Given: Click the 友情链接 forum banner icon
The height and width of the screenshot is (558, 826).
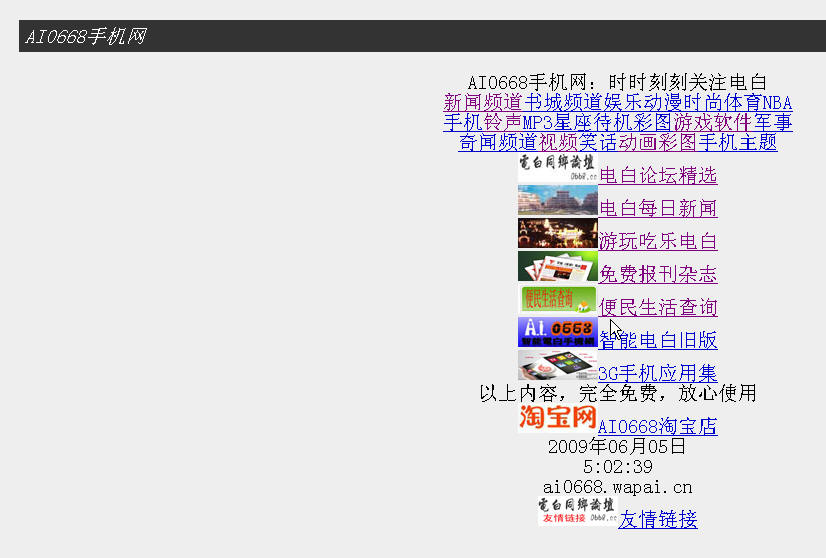Looking at the screenshot, I should (577, 512).
